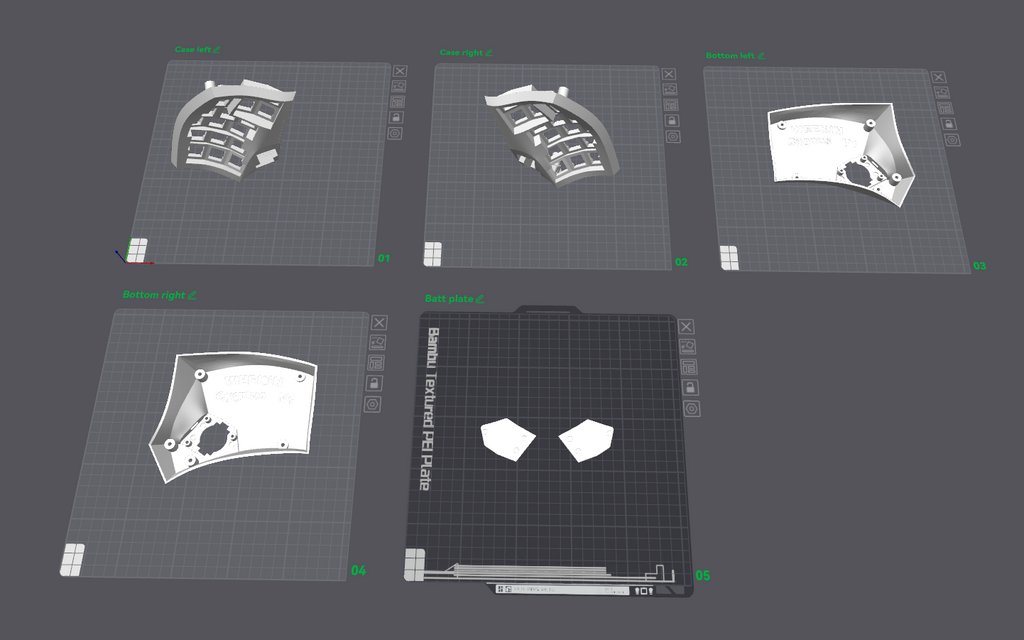Auto orient objects on Case right plate
Viewport: 1024px width, 640px height.
click(670, 89)
